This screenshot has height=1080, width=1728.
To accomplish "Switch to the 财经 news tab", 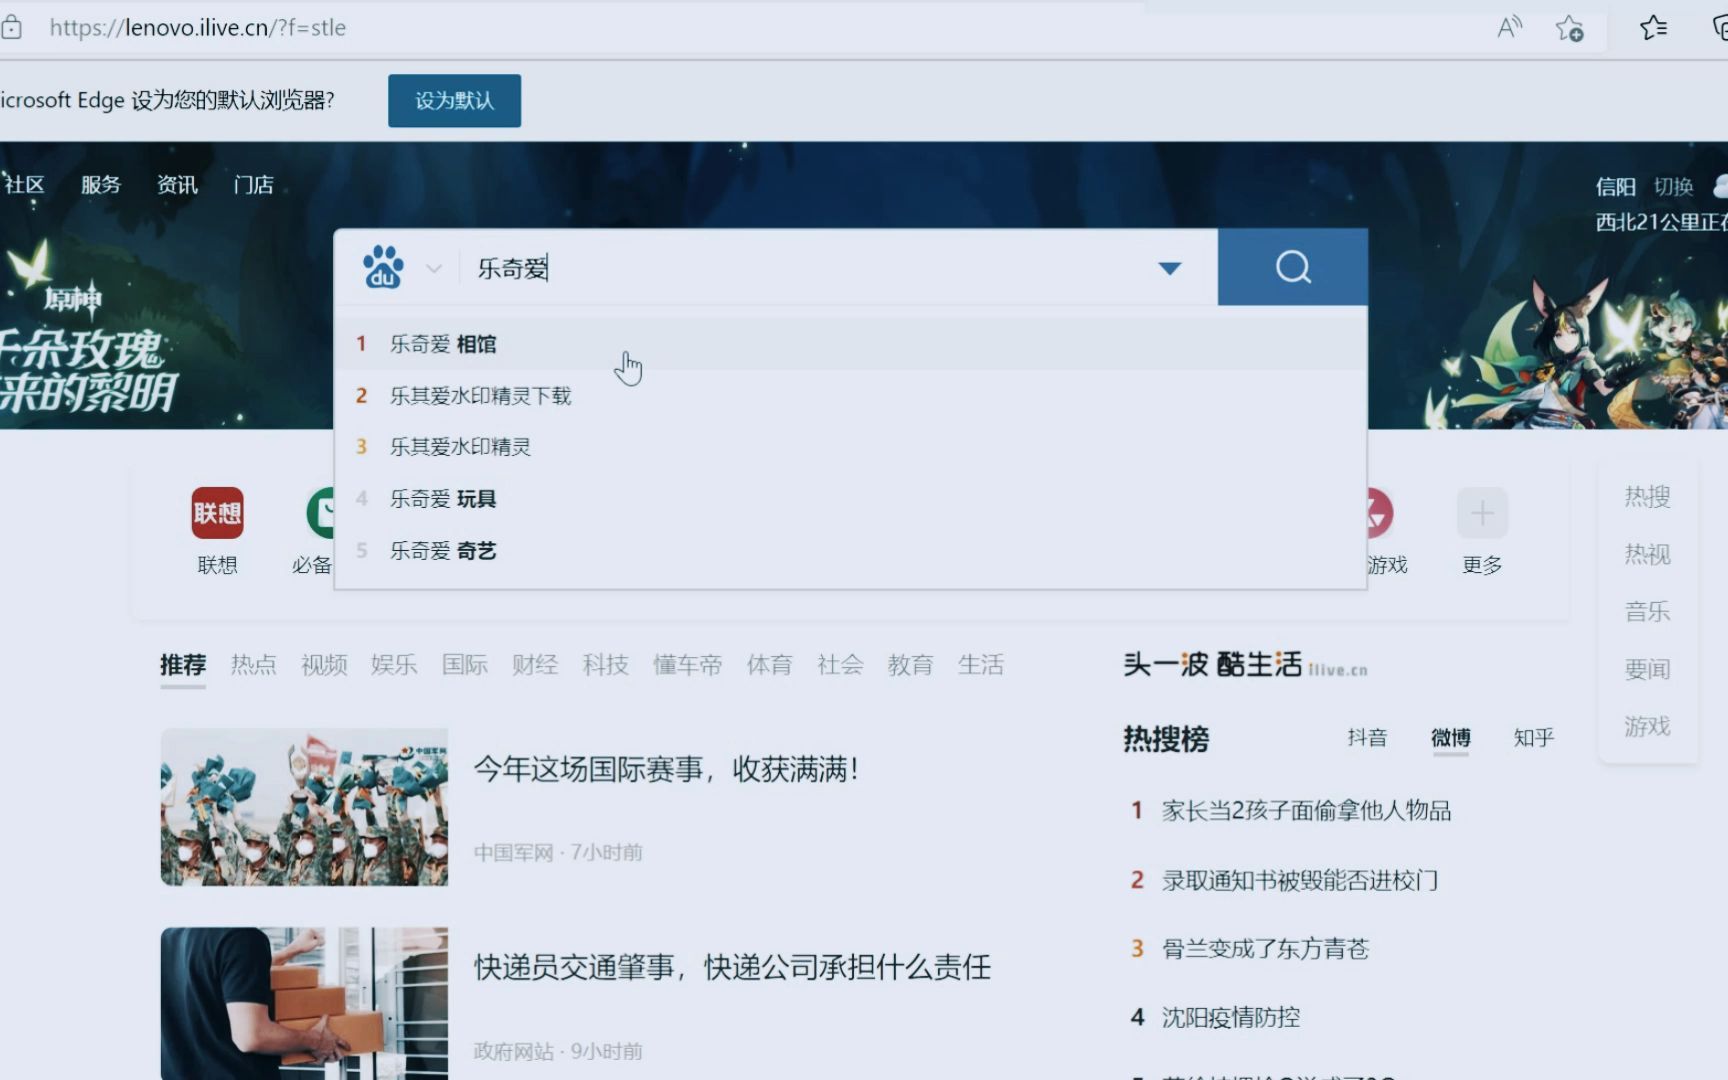I will coord(535,665).
